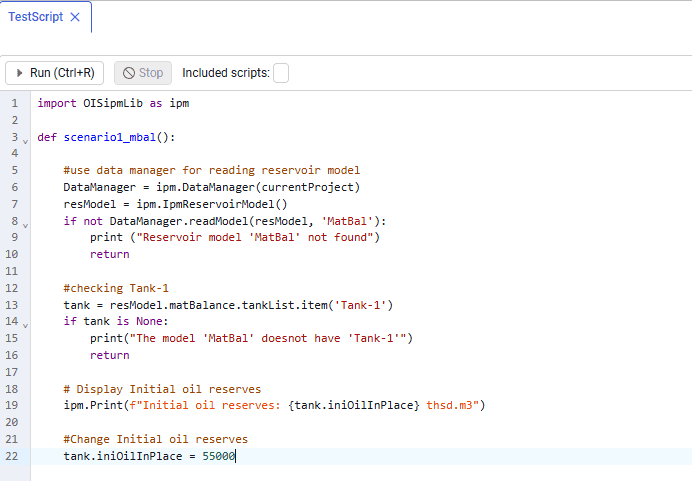
Task: Click the prohibited circle icon in Stop
Action: [129, 73]
